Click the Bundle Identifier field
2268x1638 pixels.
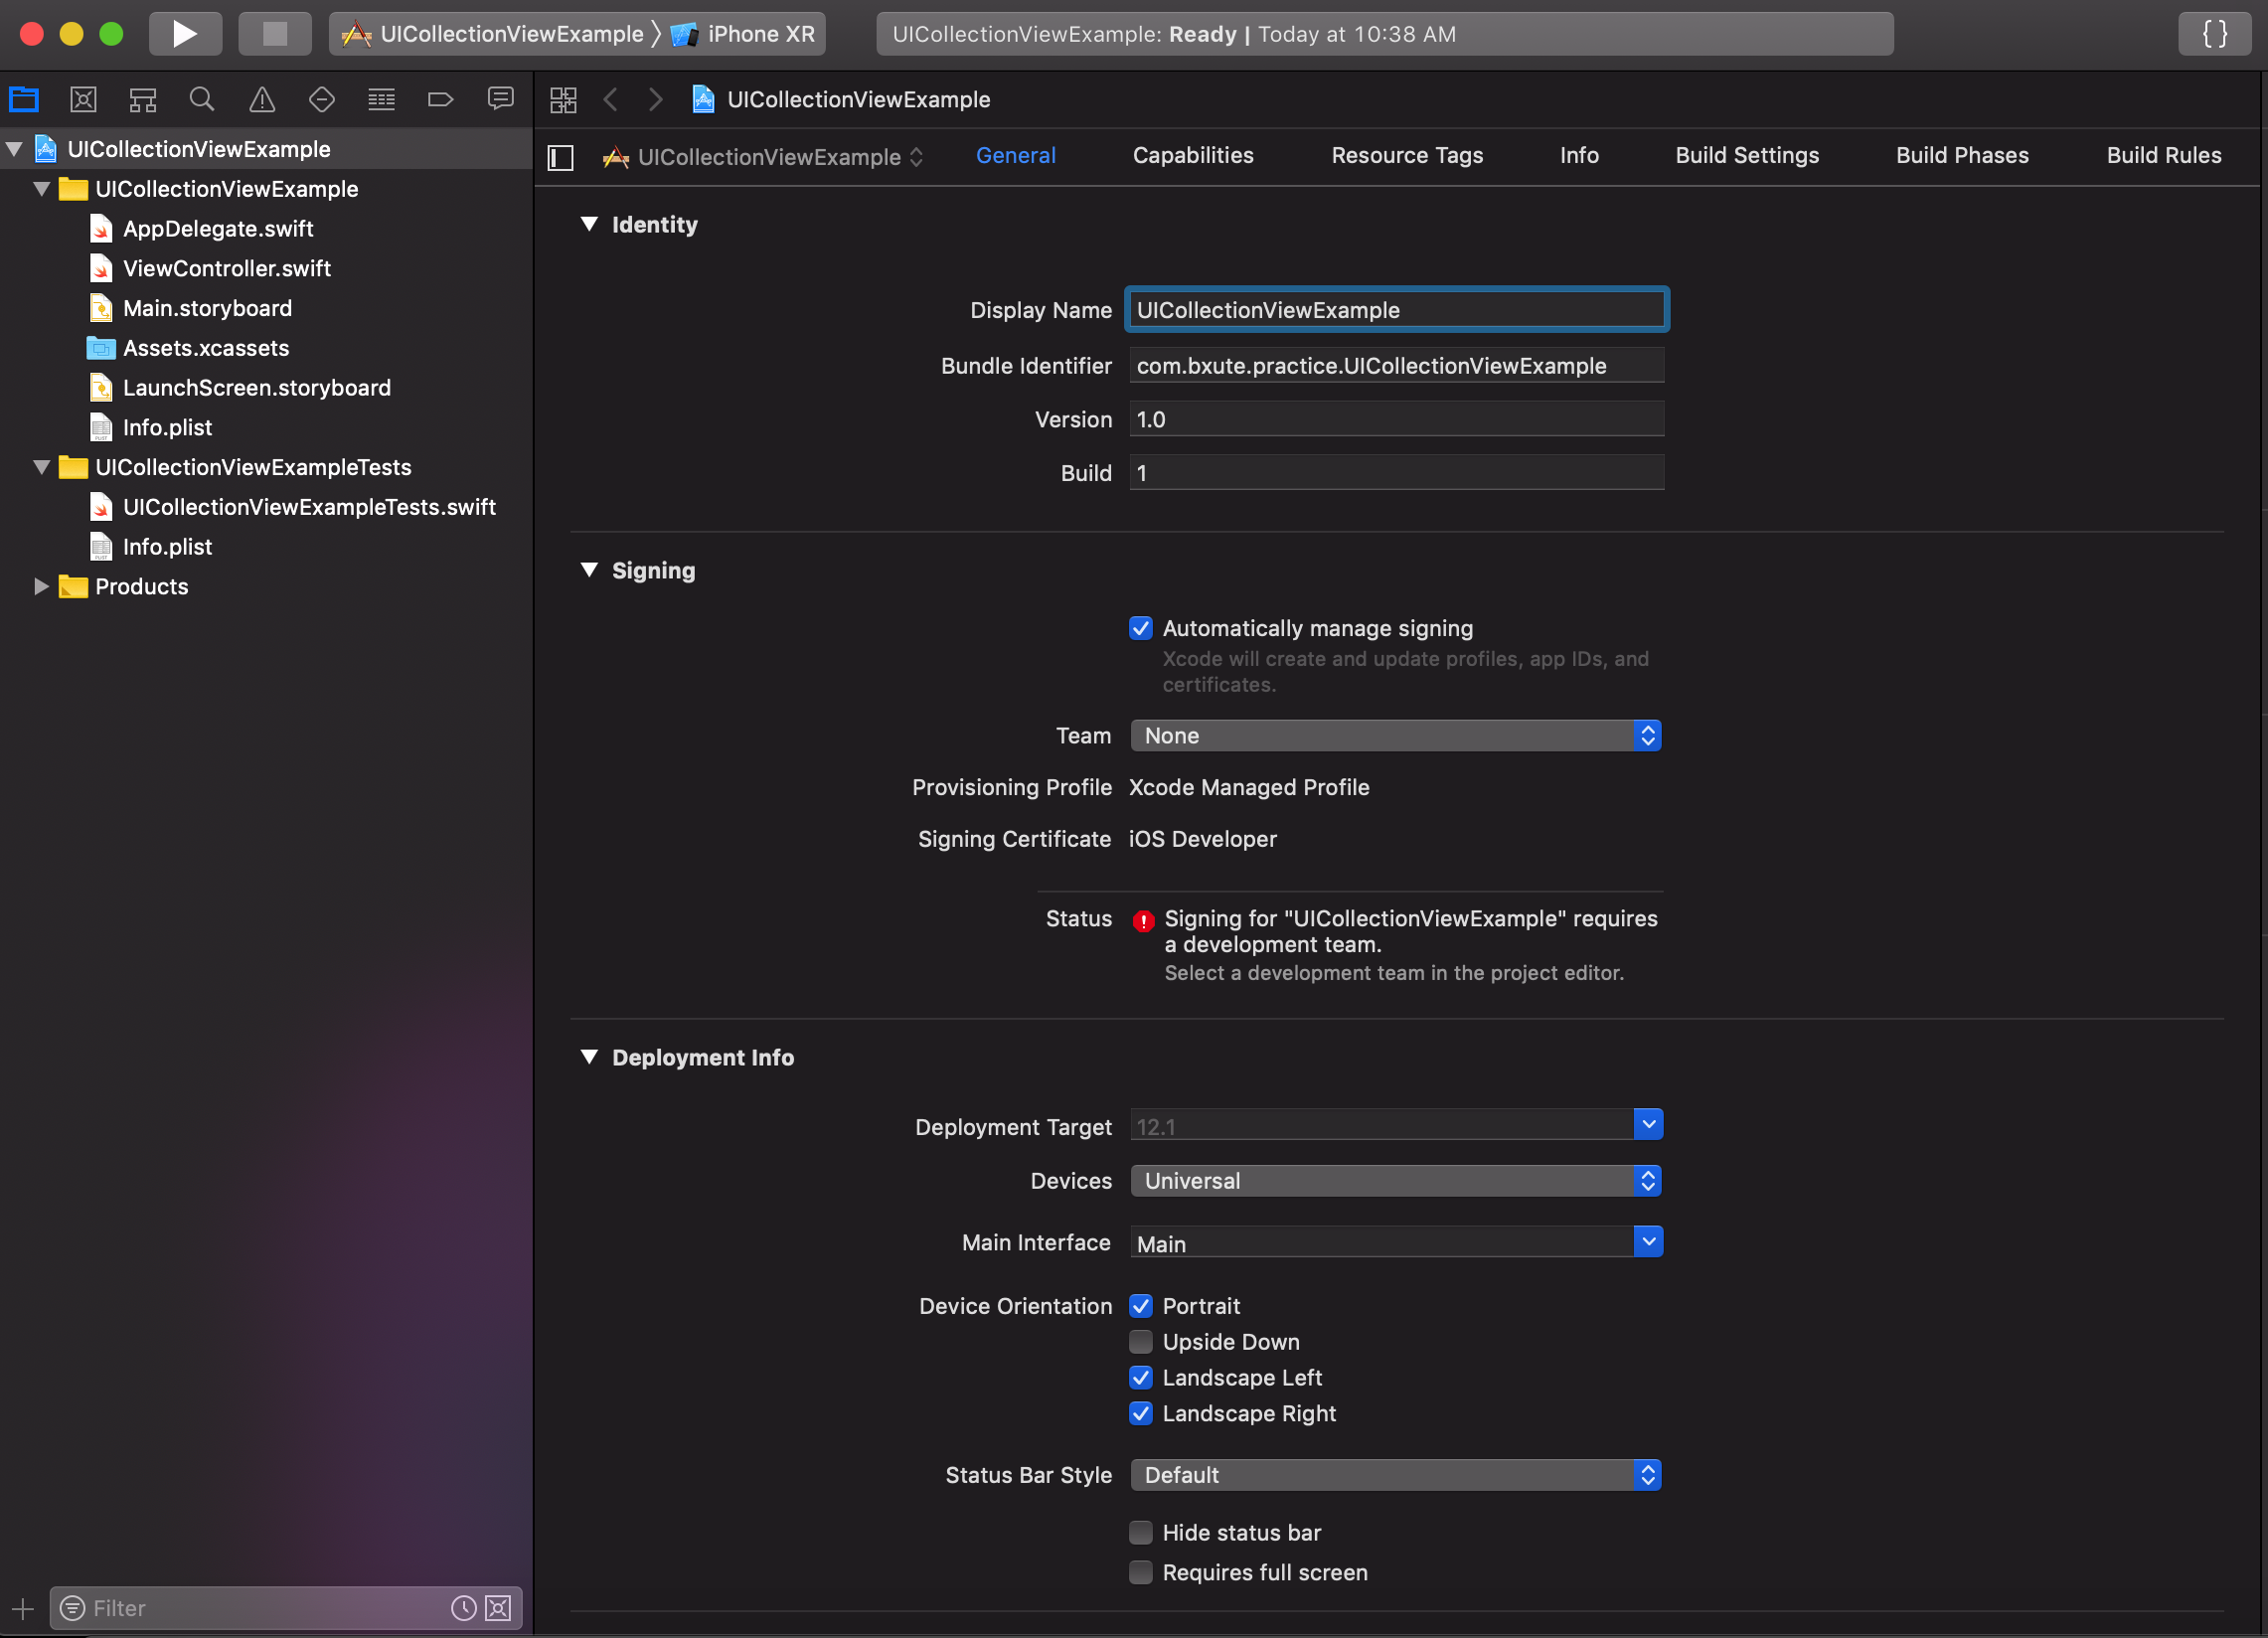point(1395,366)
